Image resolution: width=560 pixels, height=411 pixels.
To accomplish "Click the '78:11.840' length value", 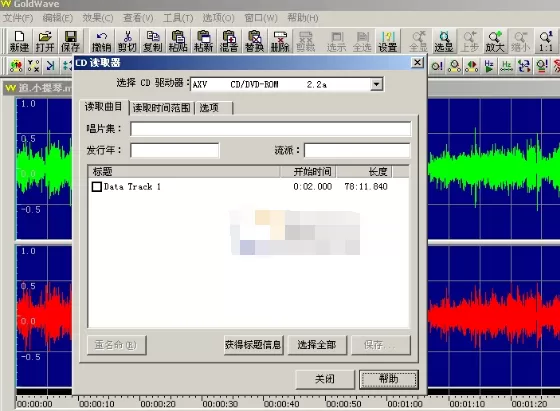I will [366, 187].
